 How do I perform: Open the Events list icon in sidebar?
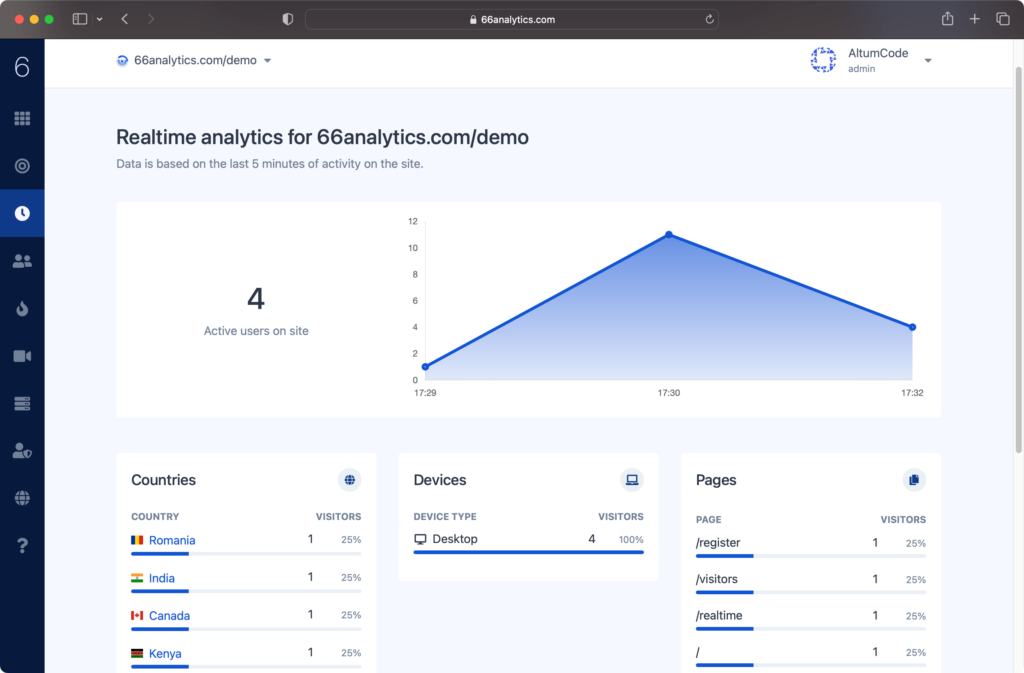(22, 402)
